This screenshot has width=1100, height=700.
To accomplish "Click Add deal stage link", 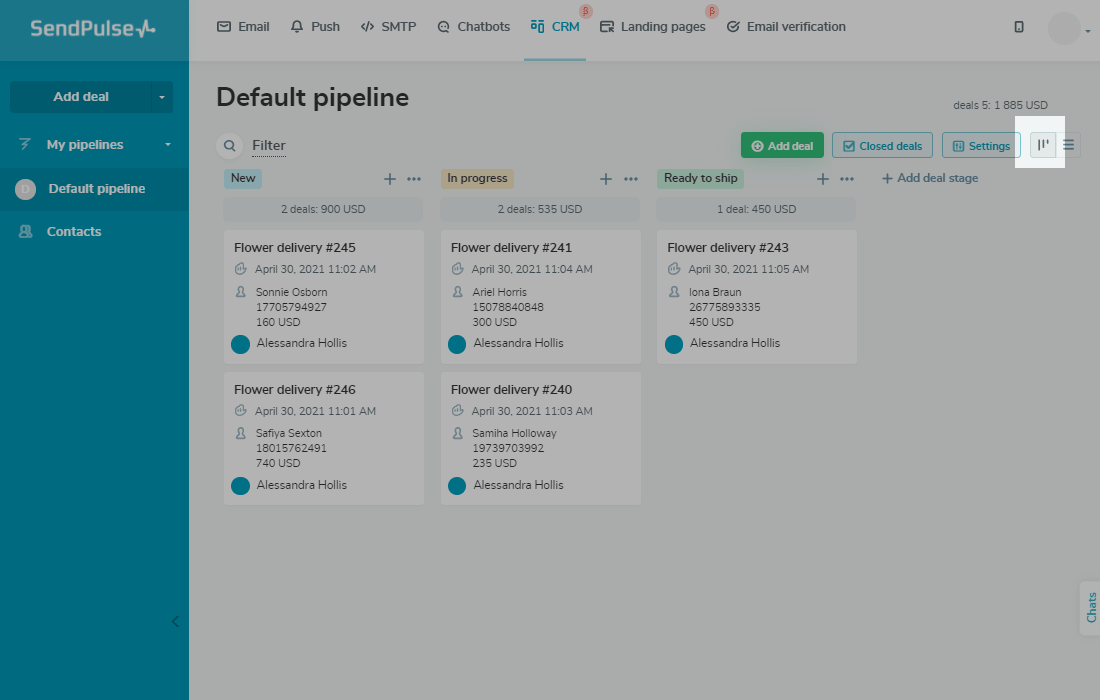I will [930, 178].
